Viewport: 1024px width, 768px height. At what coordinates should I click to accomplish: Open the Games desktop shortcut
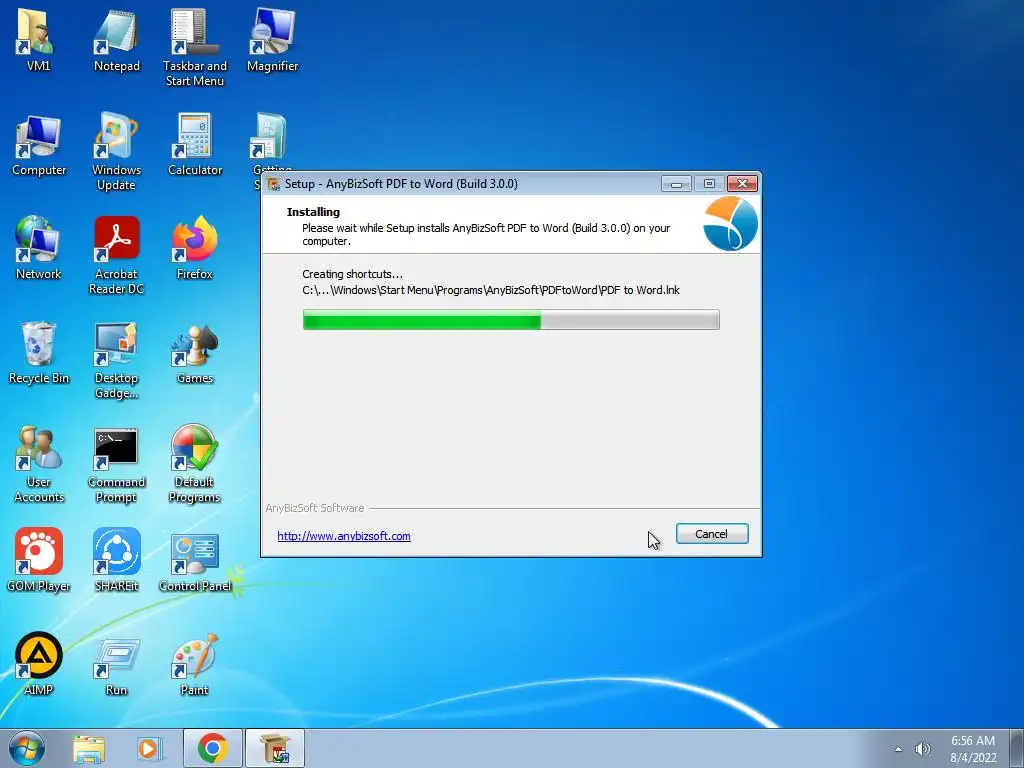[x=195, y=353]
